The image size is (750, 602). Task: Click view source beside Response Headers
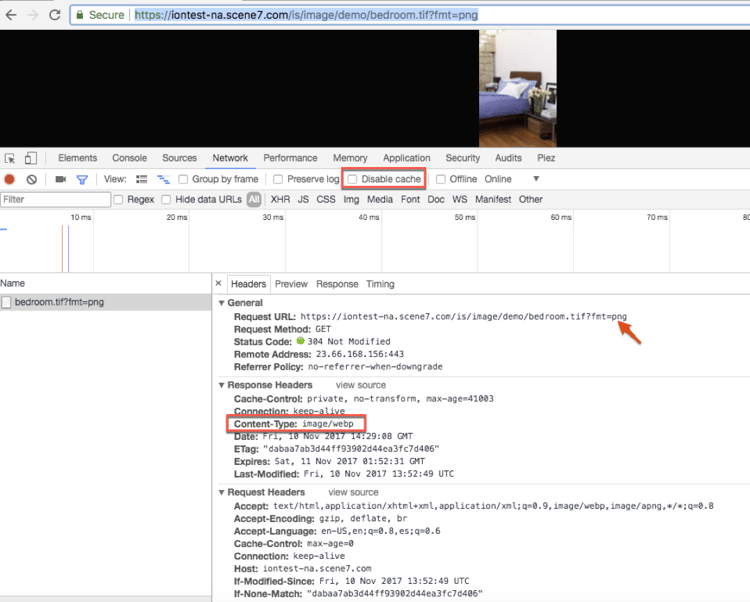(x=361, y=385)
